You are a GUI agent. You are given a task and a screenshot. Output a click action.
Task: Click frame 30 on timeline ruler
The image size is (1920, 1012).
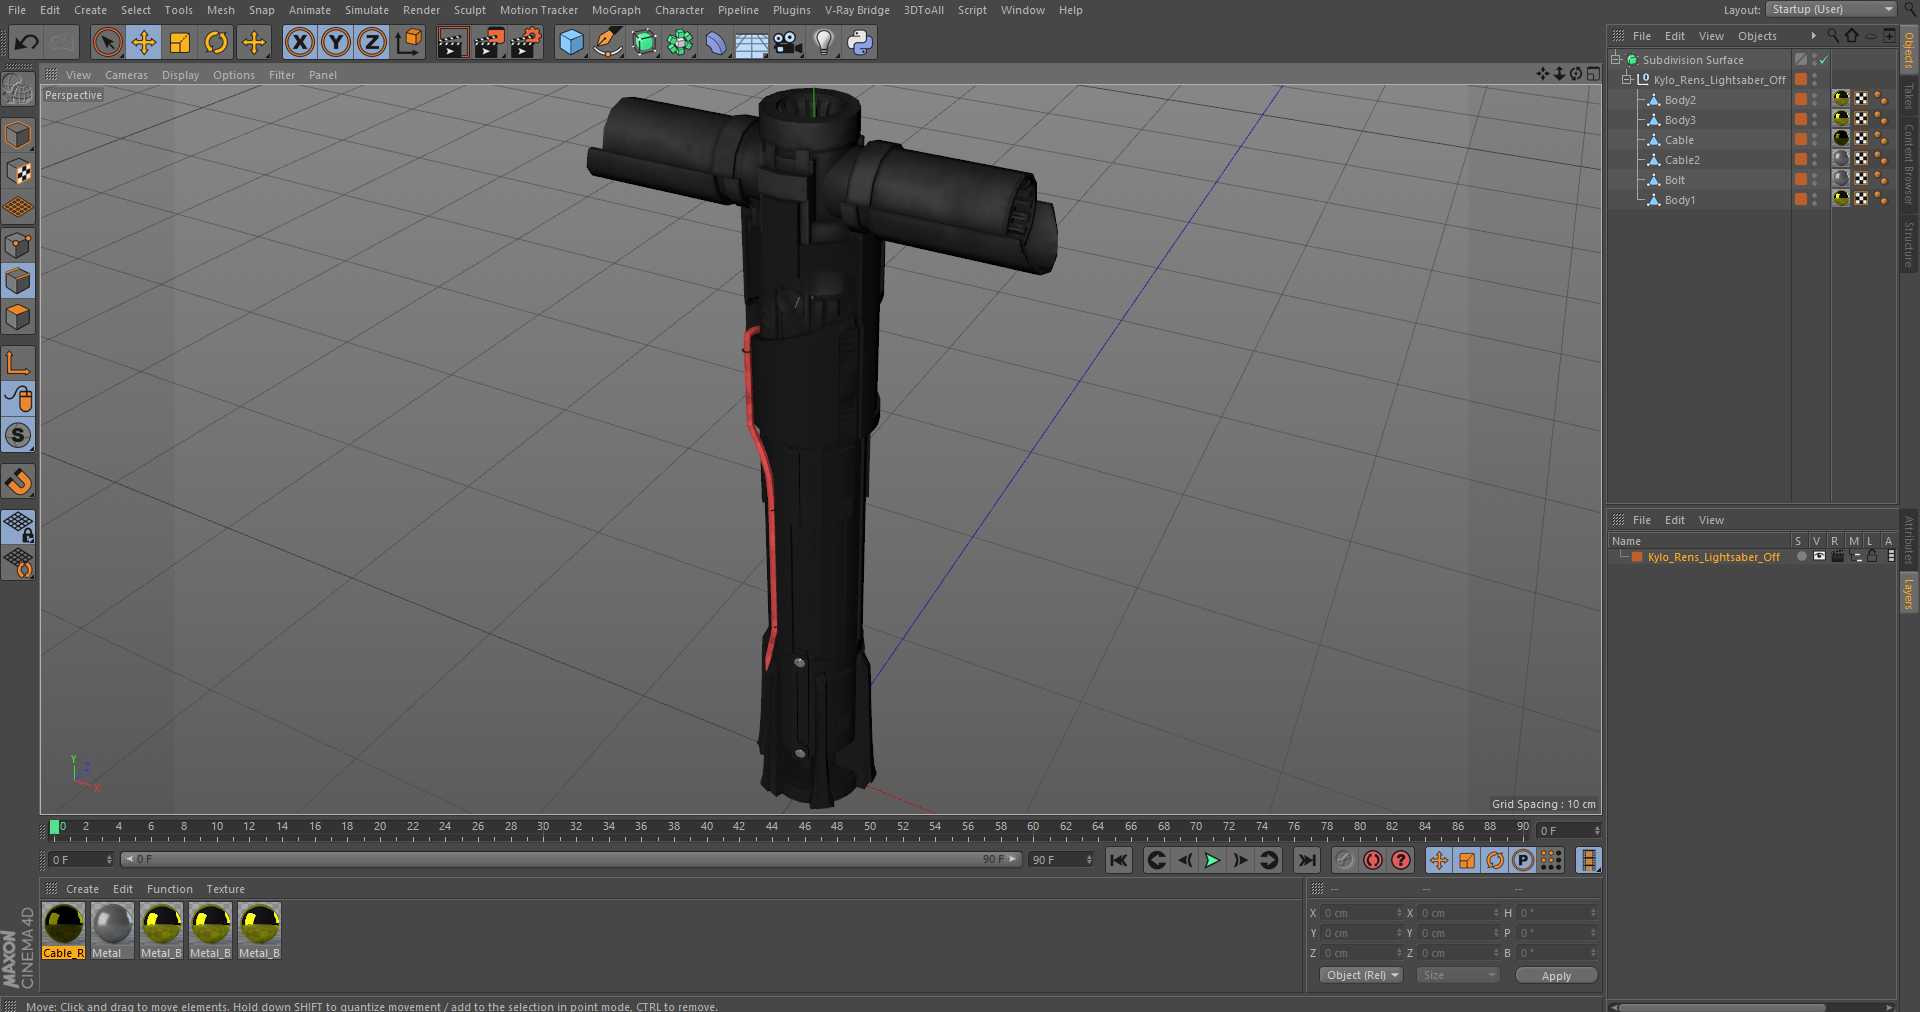[x=543, y=827]
